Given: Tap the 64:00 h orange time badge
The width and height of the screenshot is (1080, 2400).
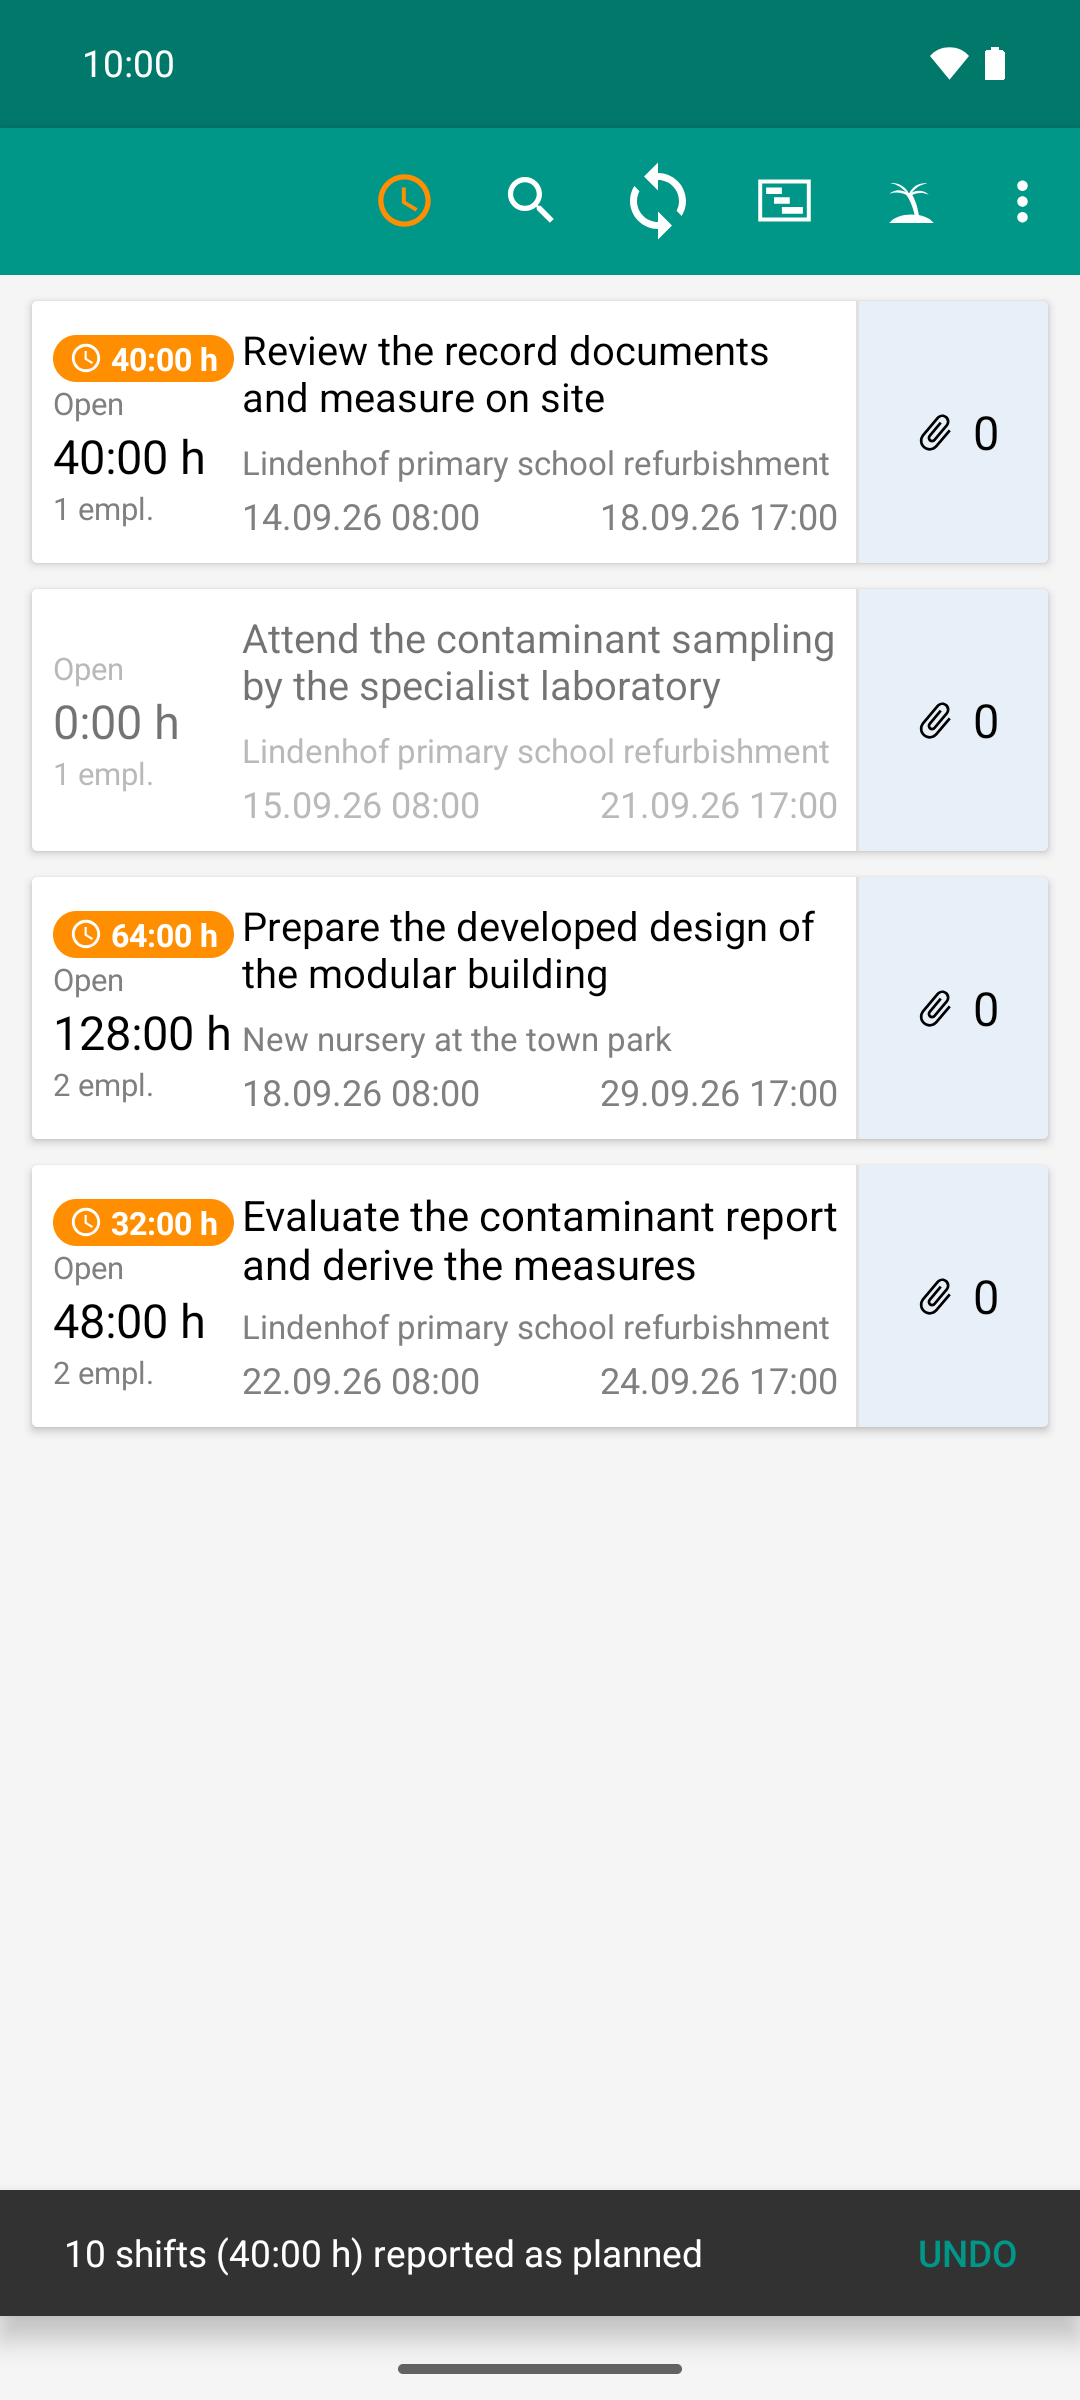Looking at the screenshot, I should [143, 934].
